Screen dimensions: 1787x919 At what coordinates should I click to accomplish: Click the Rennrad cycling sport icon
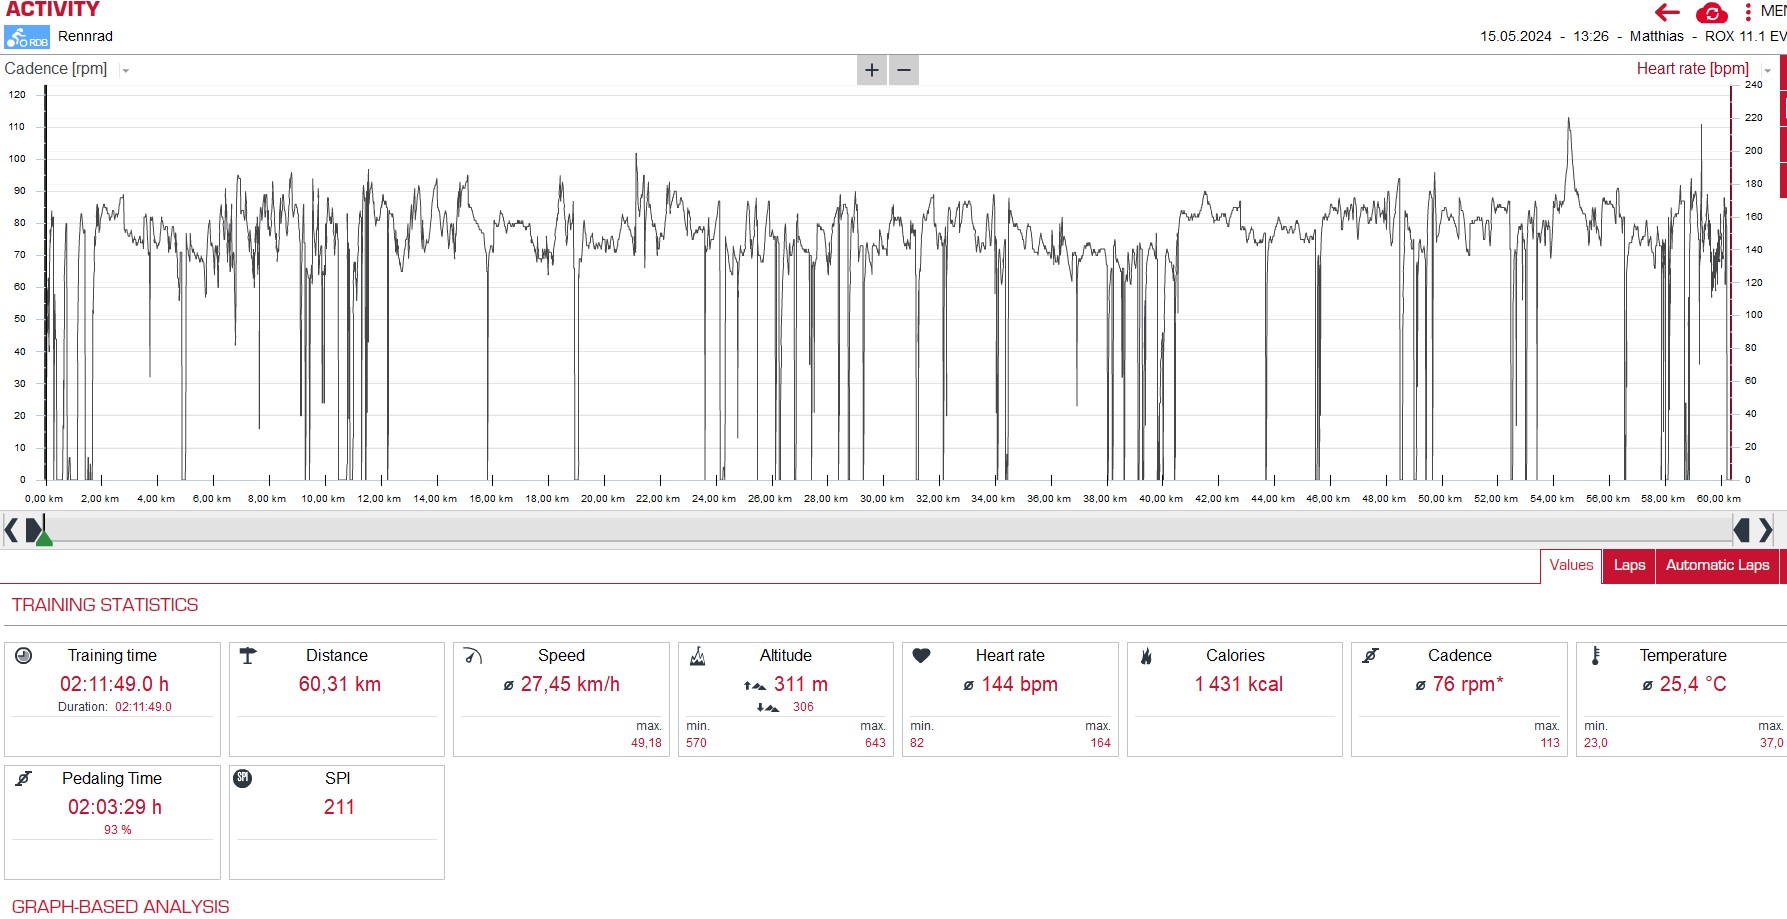pos(27,37)
